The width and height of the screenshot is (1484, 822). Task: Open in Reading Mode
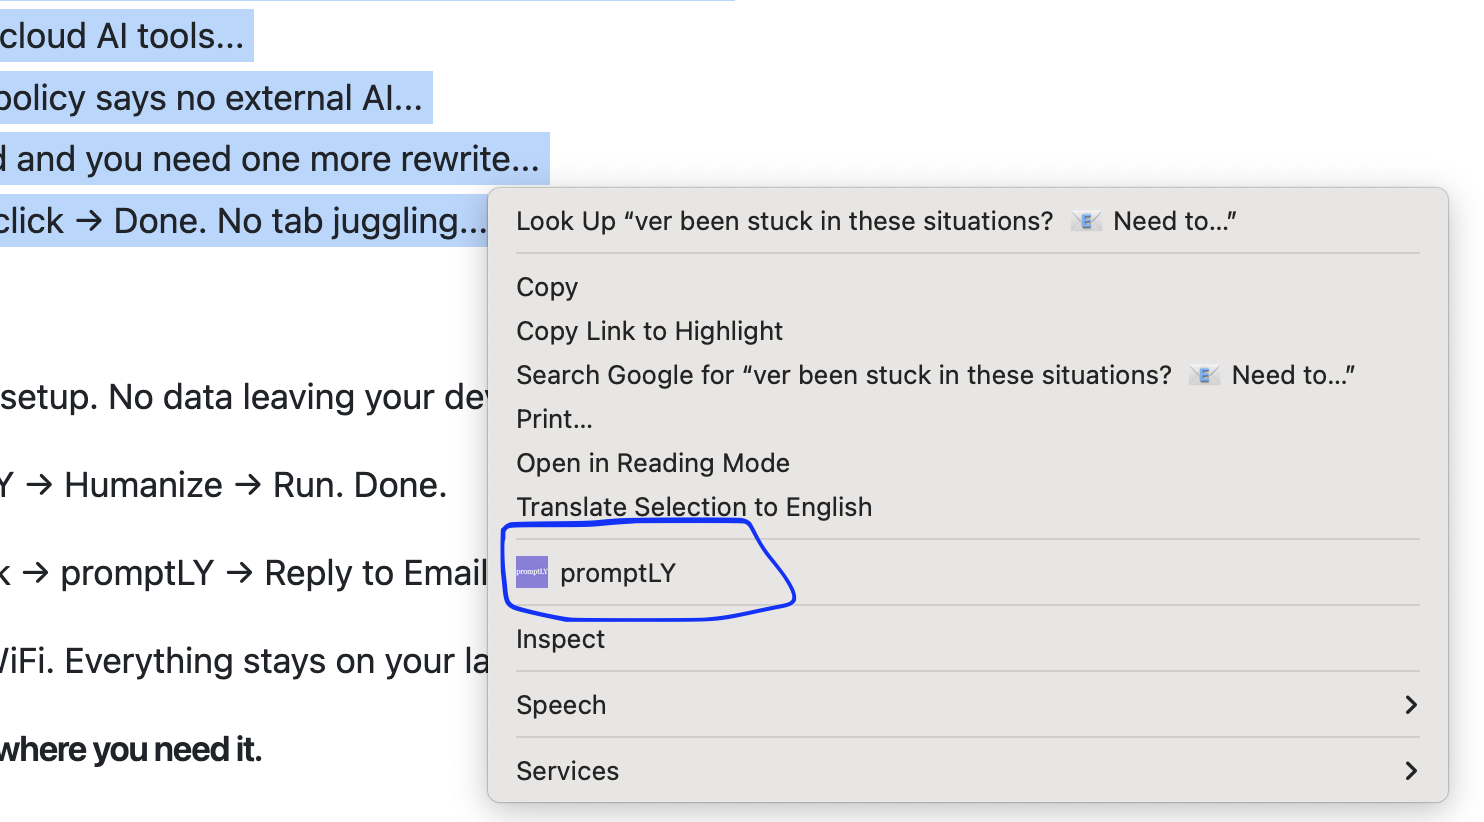[x=653, y=463]
